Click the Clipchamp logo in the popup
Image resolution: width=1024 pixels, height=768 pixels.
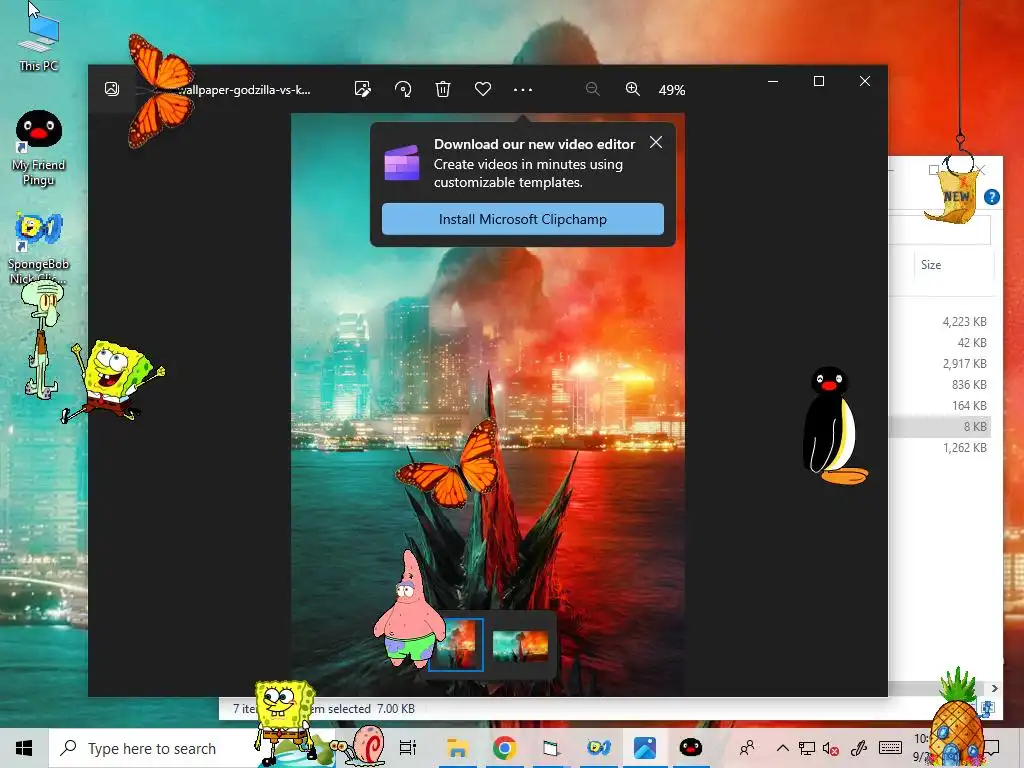click(x=402, y=163)
